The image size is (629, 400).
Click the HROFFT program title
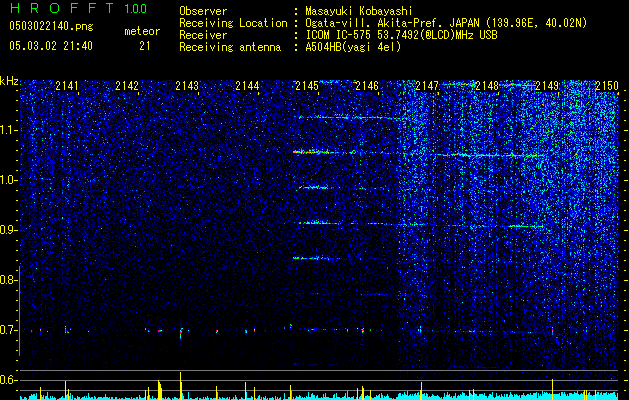63,8
